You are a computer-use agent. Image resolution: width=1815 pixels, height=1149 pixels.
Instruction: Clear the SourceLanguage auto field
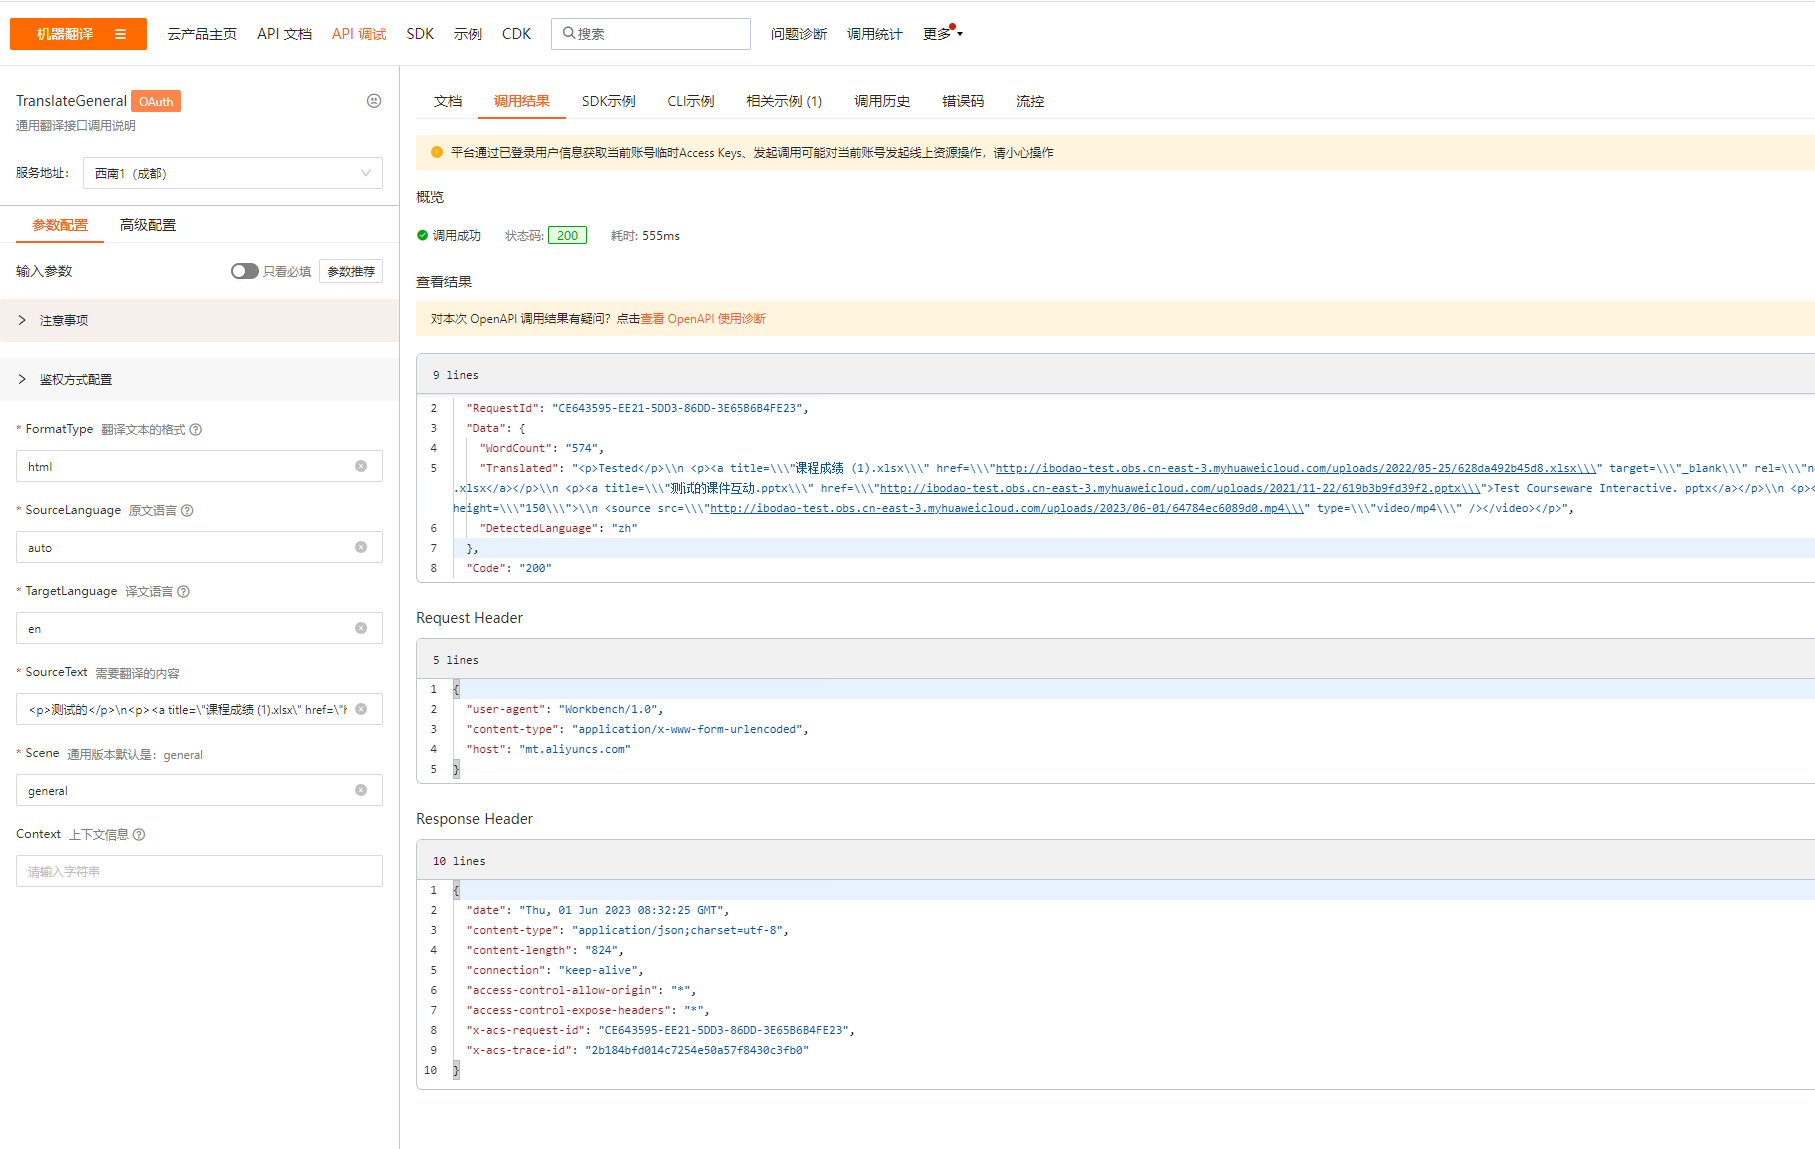tap(361, 547)
